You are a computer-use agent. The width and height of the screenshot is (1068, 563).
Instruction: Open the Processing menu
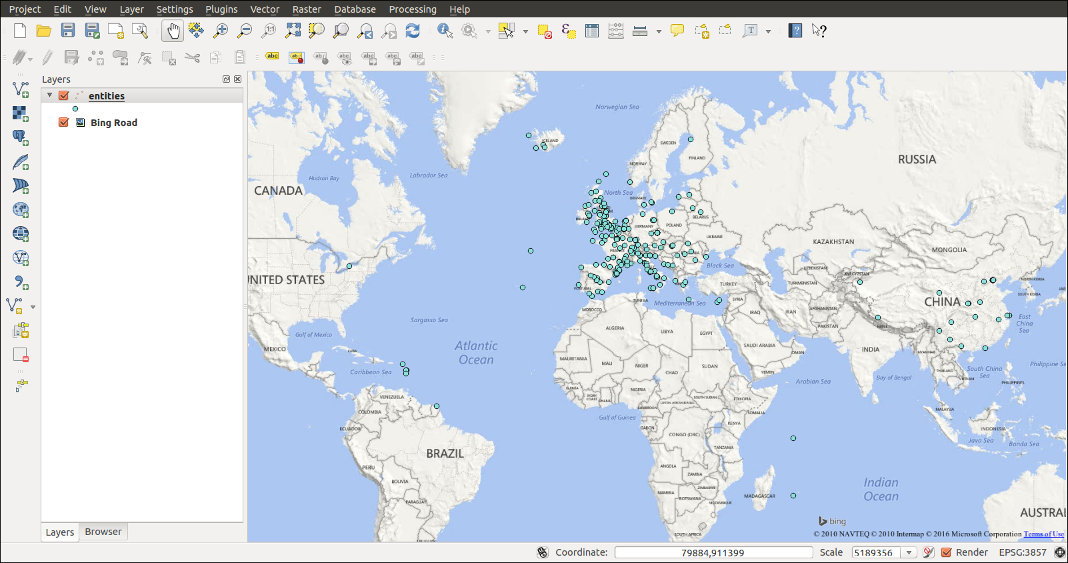[412, 9]
